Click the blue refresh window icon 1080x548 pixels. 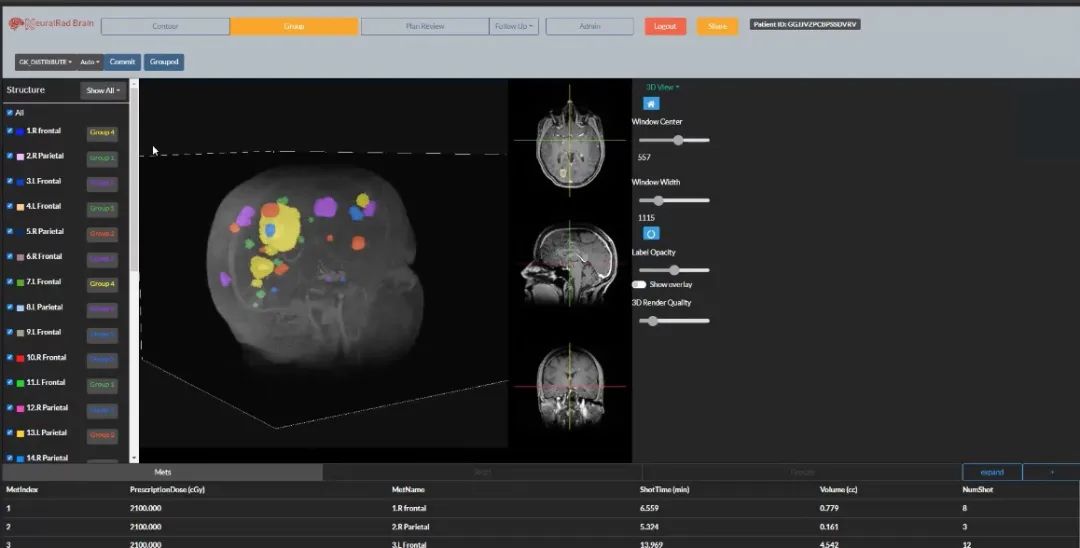click(651, 233)
